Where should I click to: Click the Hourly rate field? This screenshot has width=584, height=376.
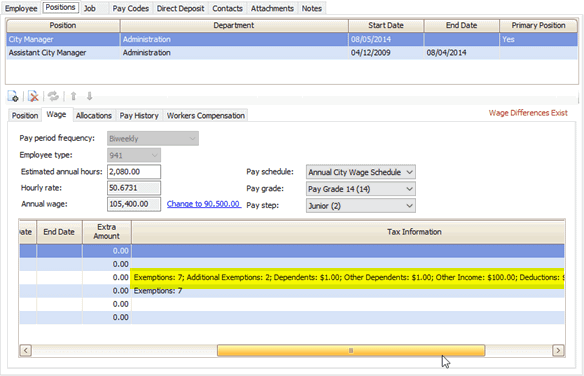coord(134,188)
